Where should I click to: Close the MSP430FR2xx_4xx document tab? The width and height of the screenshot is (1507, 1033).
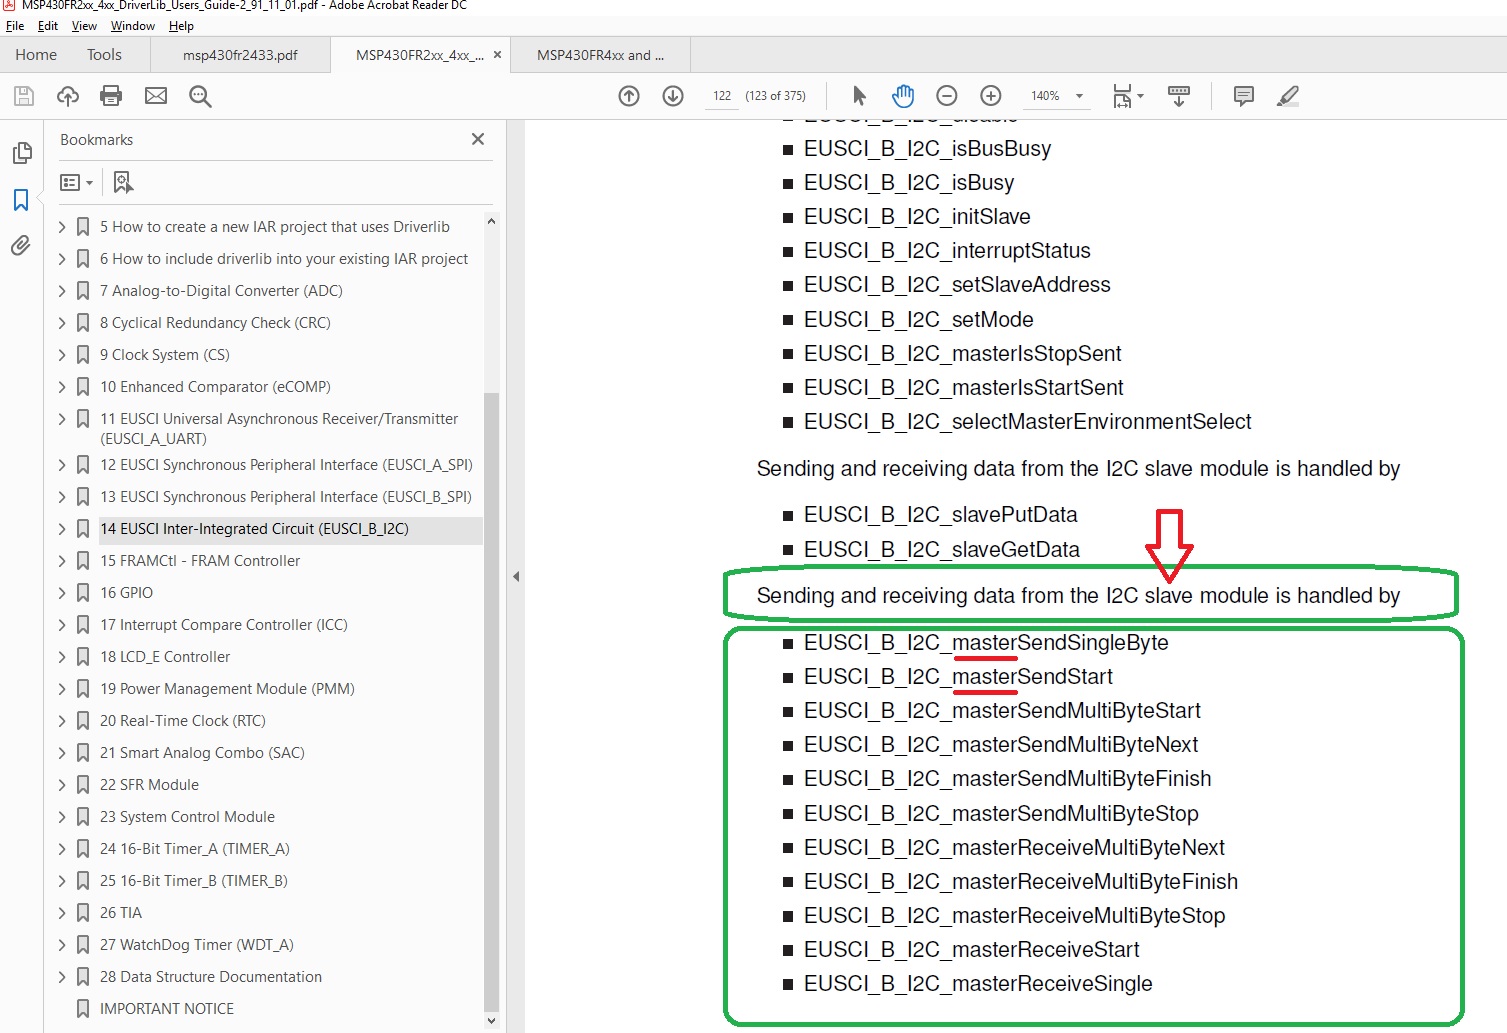[497, 55]
